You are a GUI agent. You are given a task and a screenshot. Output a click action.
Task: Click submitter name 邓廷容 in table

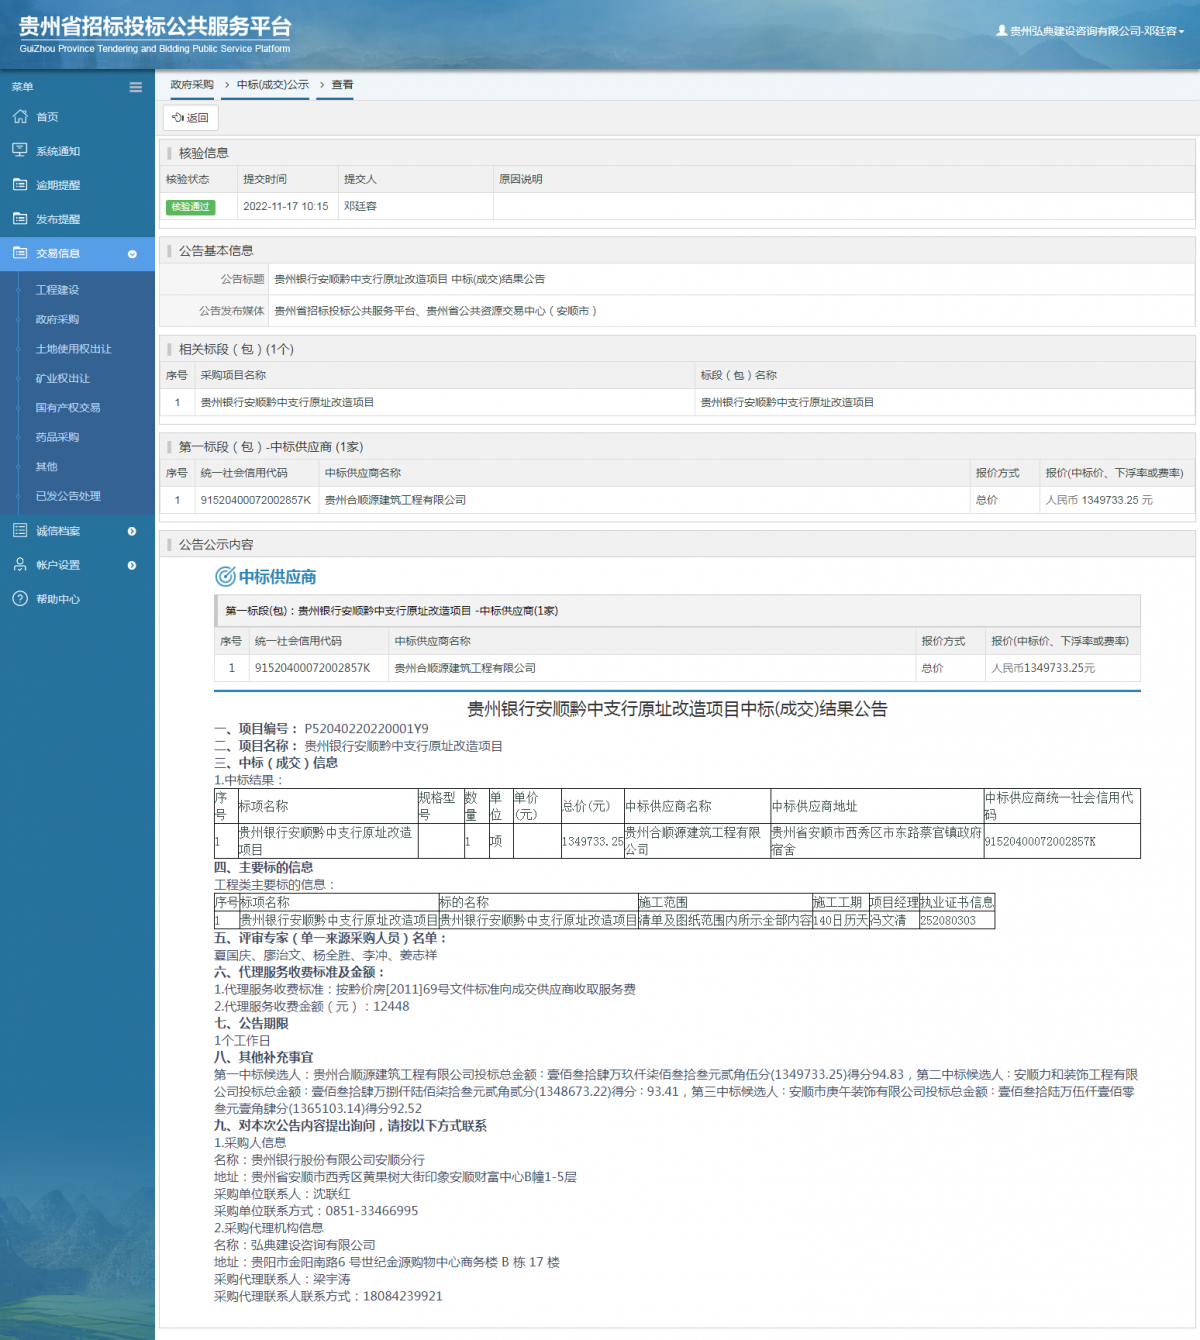(x=360, y=207)
